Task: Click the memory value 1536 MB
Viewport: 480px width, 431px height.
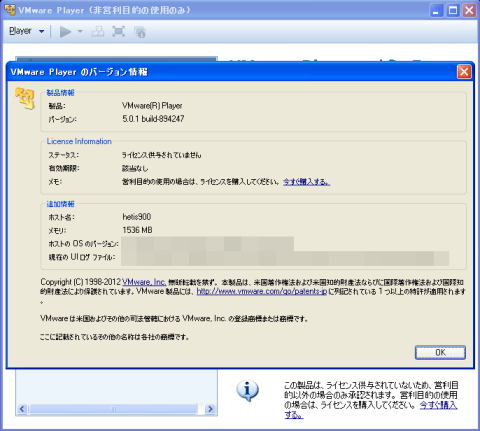Action: coord(137,230)
